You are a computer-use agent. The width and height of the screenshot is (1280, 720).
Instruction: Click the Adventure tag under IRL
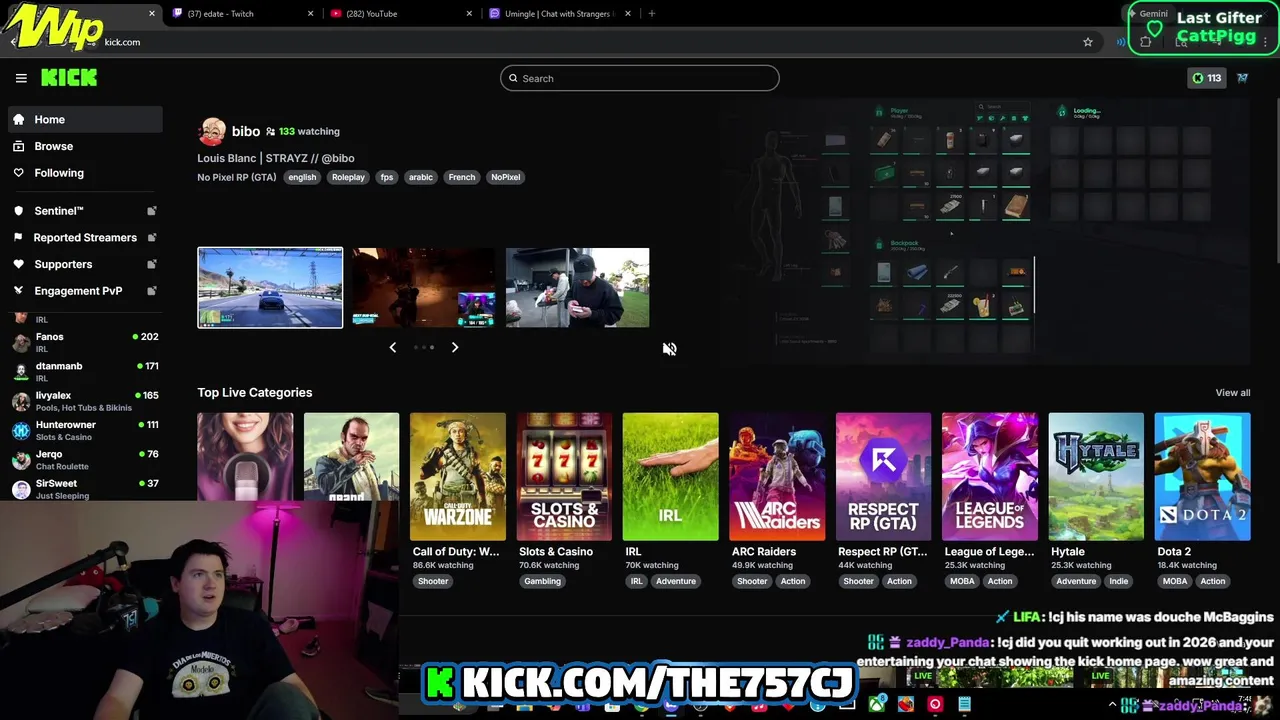pyautogui.click(x=676, y=581)
